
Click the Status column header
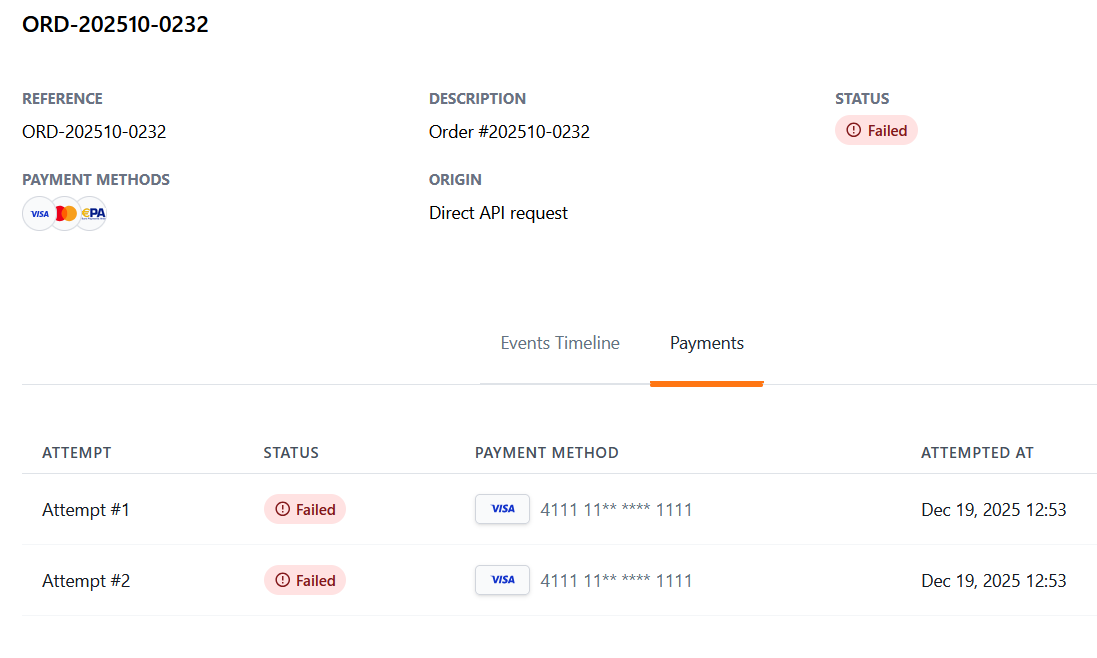(291, 453)
